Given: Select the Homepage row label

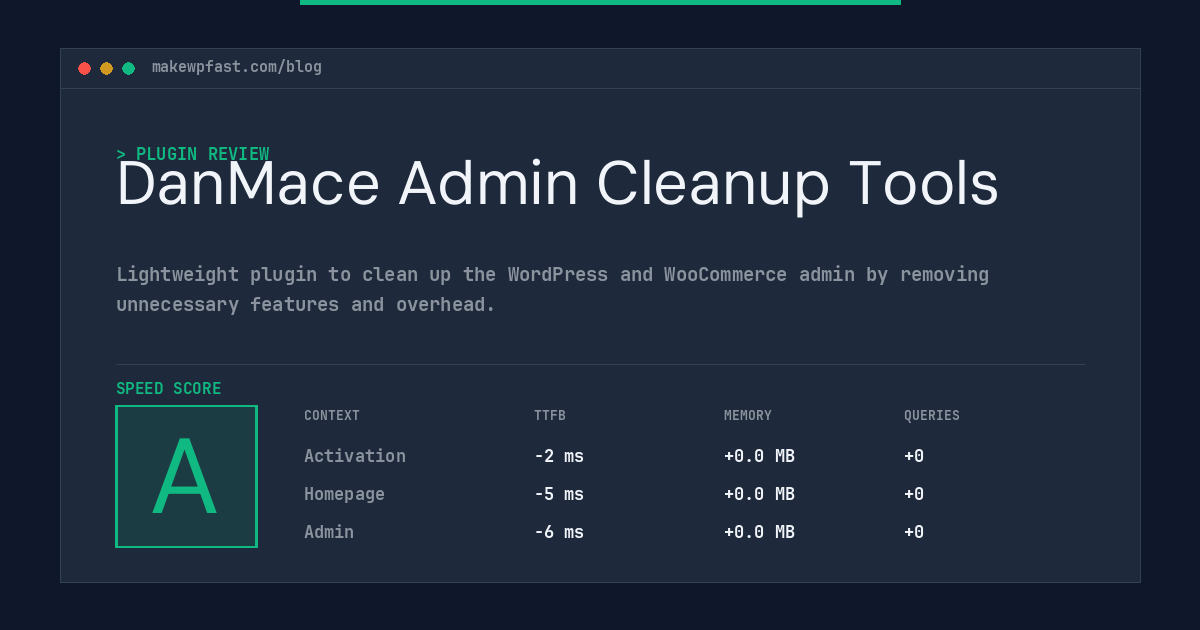Looking at the screenshot, I should pos(344,494).
